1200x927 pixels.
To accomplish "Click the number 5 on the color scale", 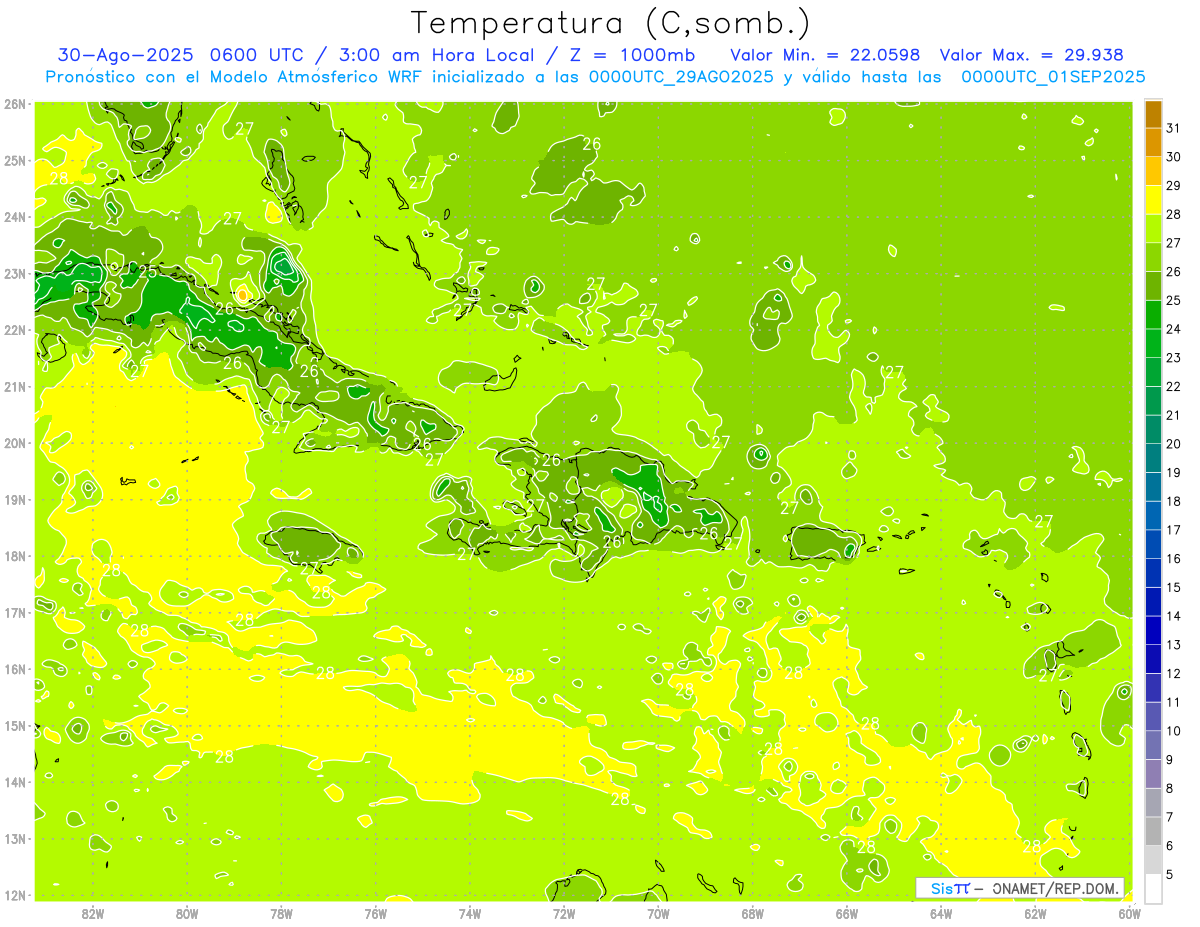I will pyautogui.click(x=1171, y=874).
